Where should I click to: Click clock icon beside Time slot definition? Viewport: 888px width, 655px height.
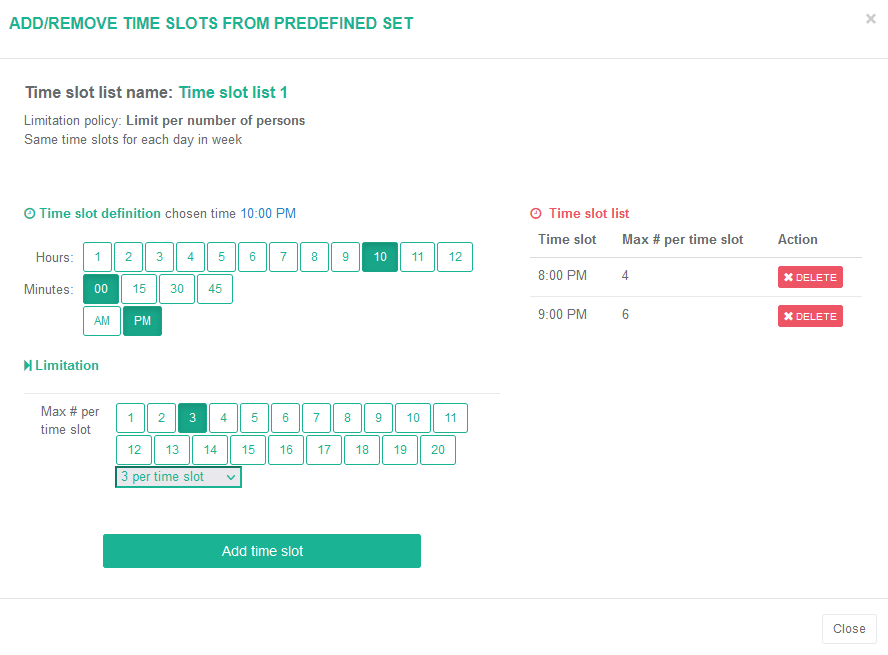(29, 214)
